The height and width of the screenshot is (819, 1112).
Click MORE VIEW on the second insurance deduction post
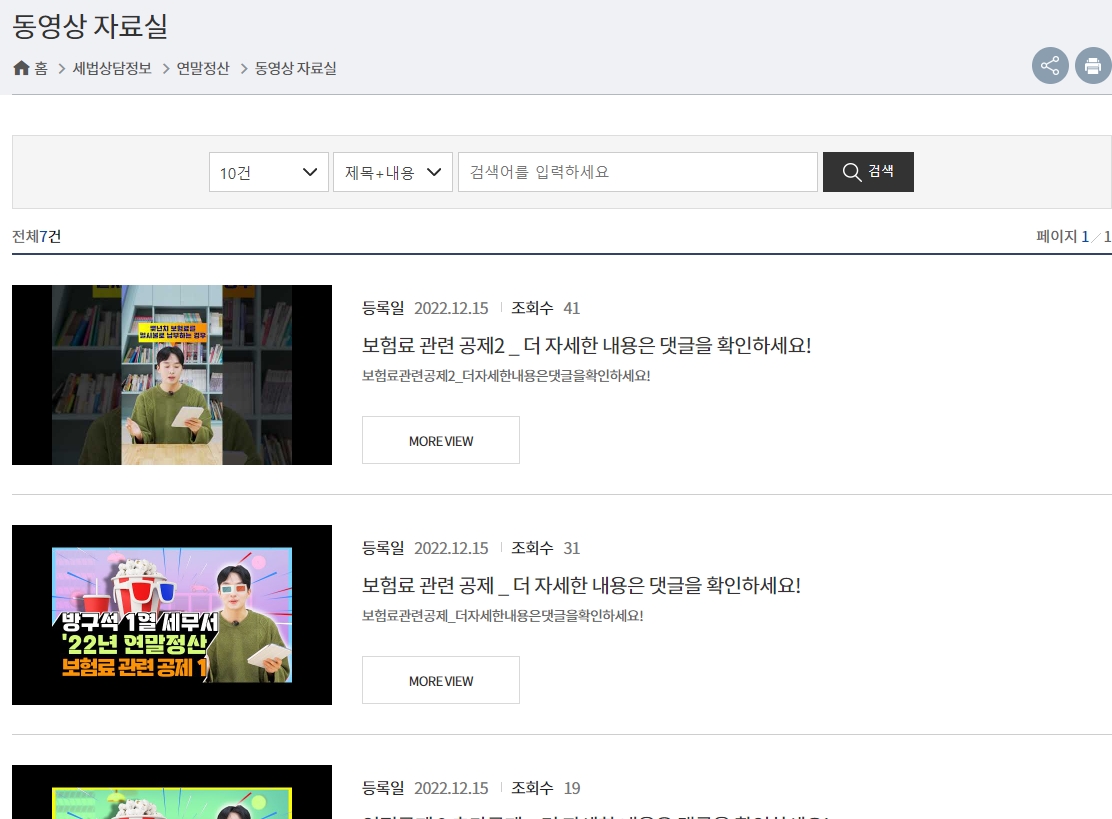pyautogui.click(x=440, y=680)
